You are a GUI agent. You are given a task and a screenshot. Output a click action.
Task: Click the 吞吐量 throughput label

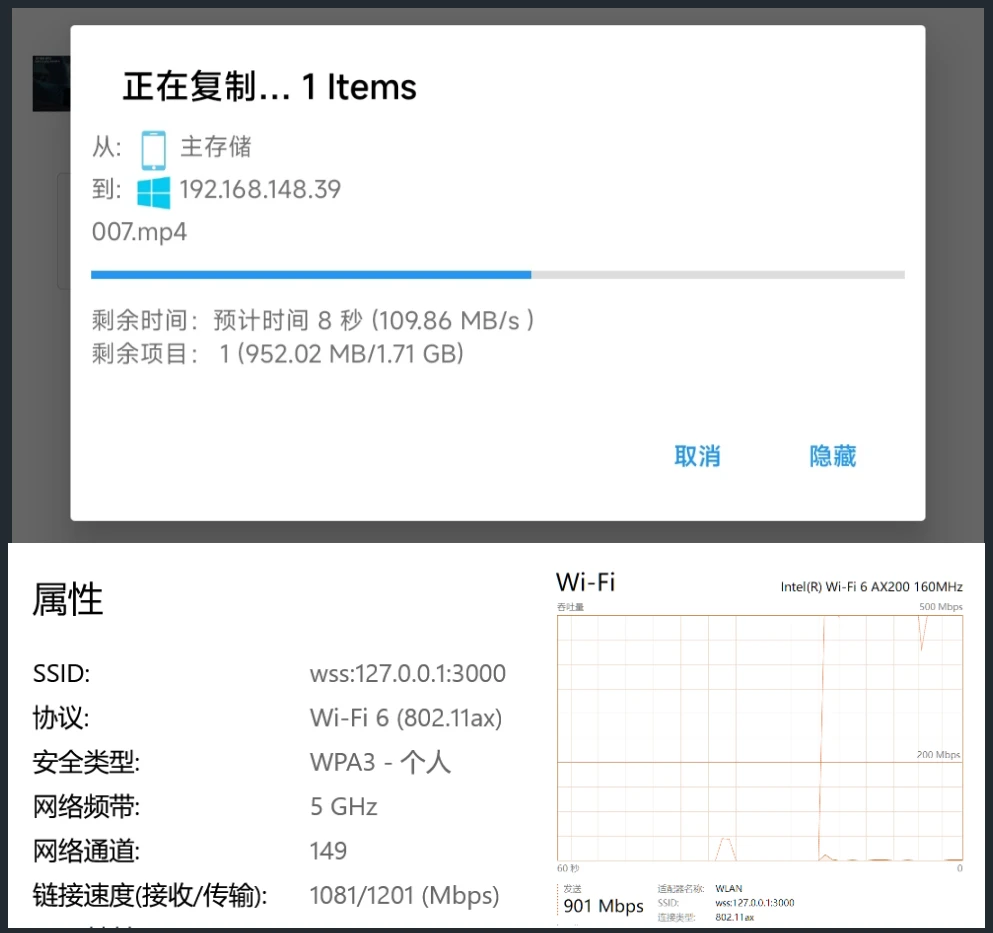pyautogui.click(x=571, y=607)
